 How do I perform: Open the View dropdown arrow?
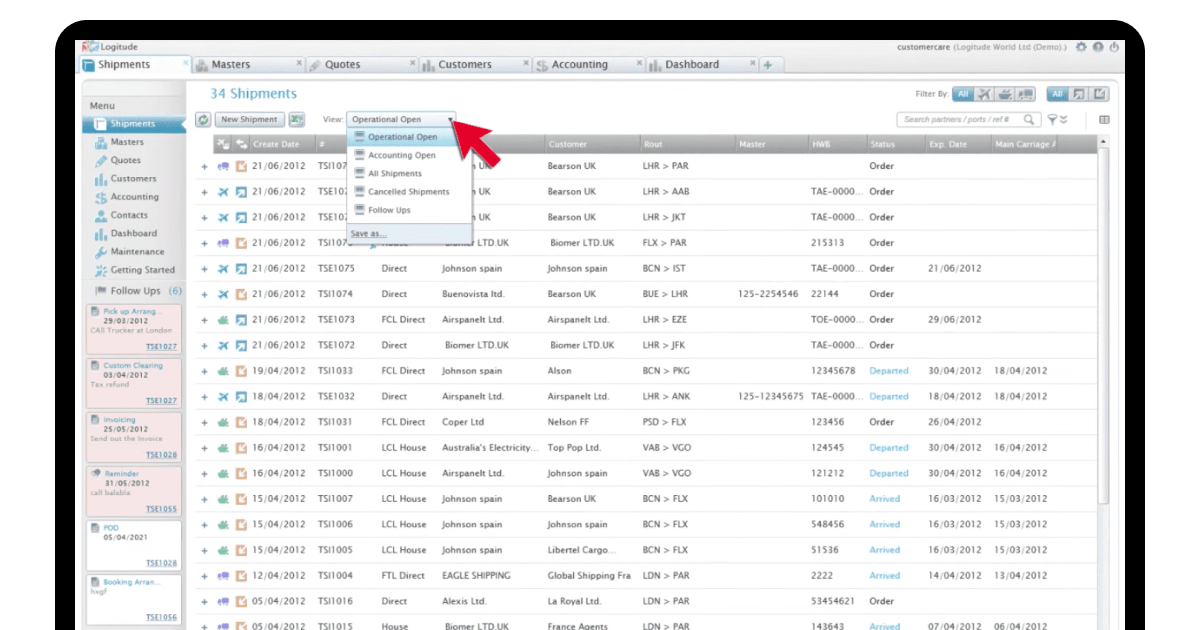pos(451,120)
